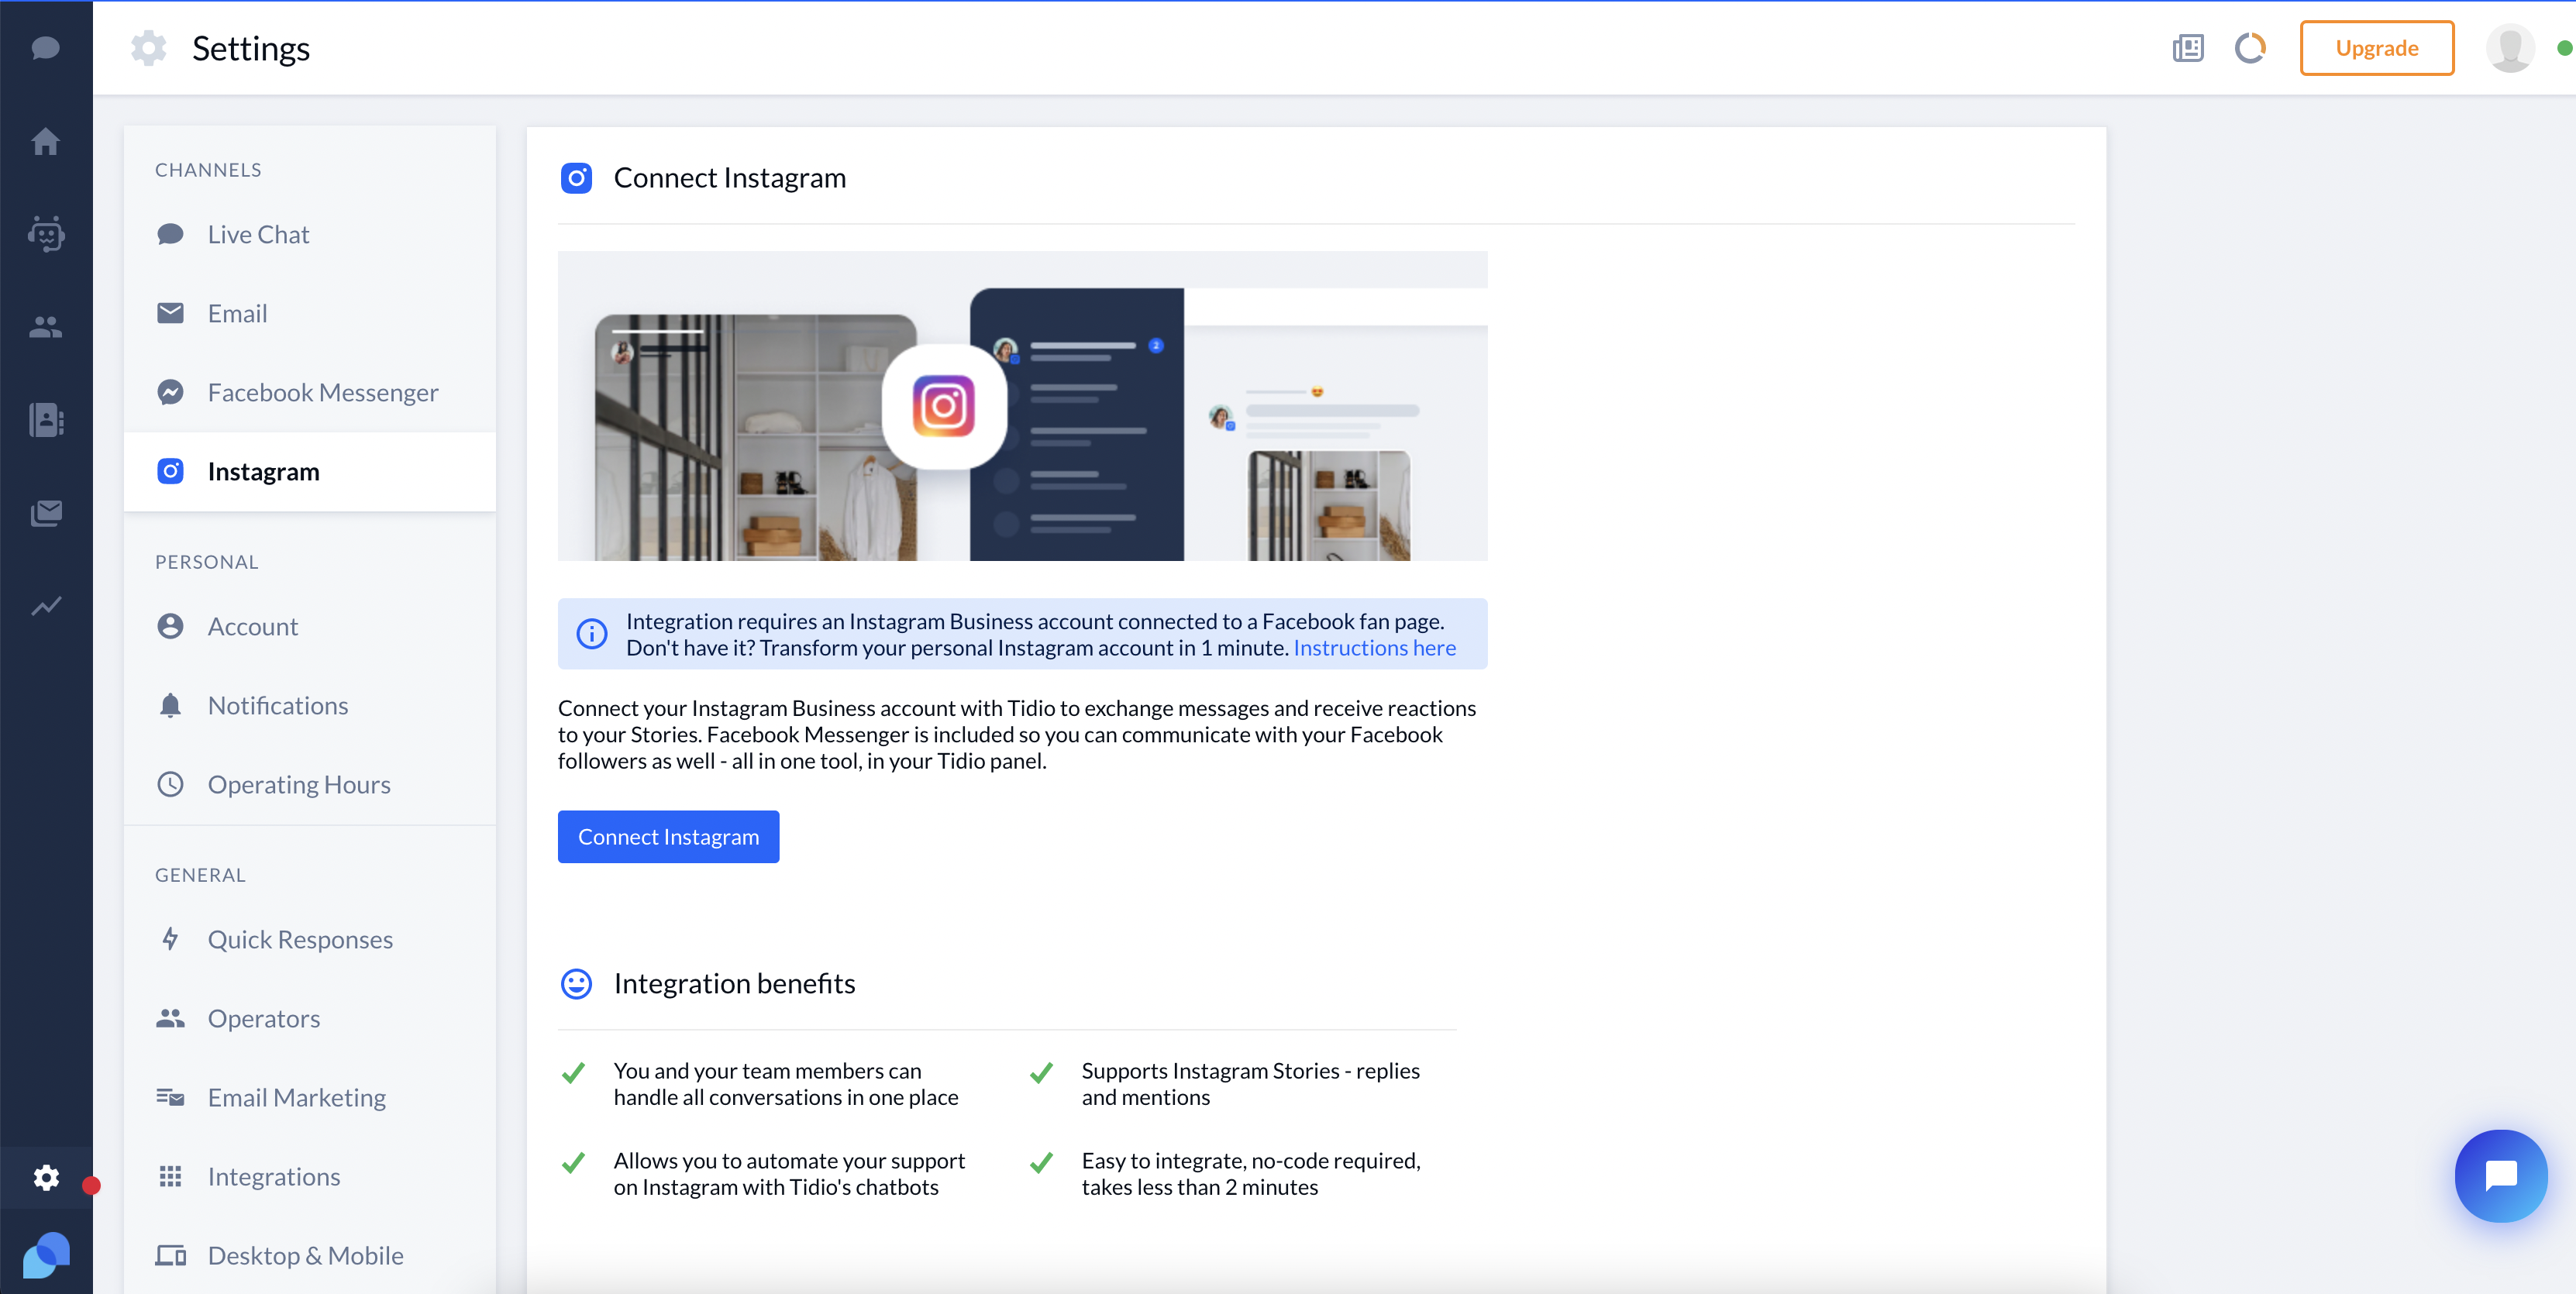Click the Messenger logo icon
Screen dimensions: 2576x1294
pyautogui.click(x=170, y=392)
